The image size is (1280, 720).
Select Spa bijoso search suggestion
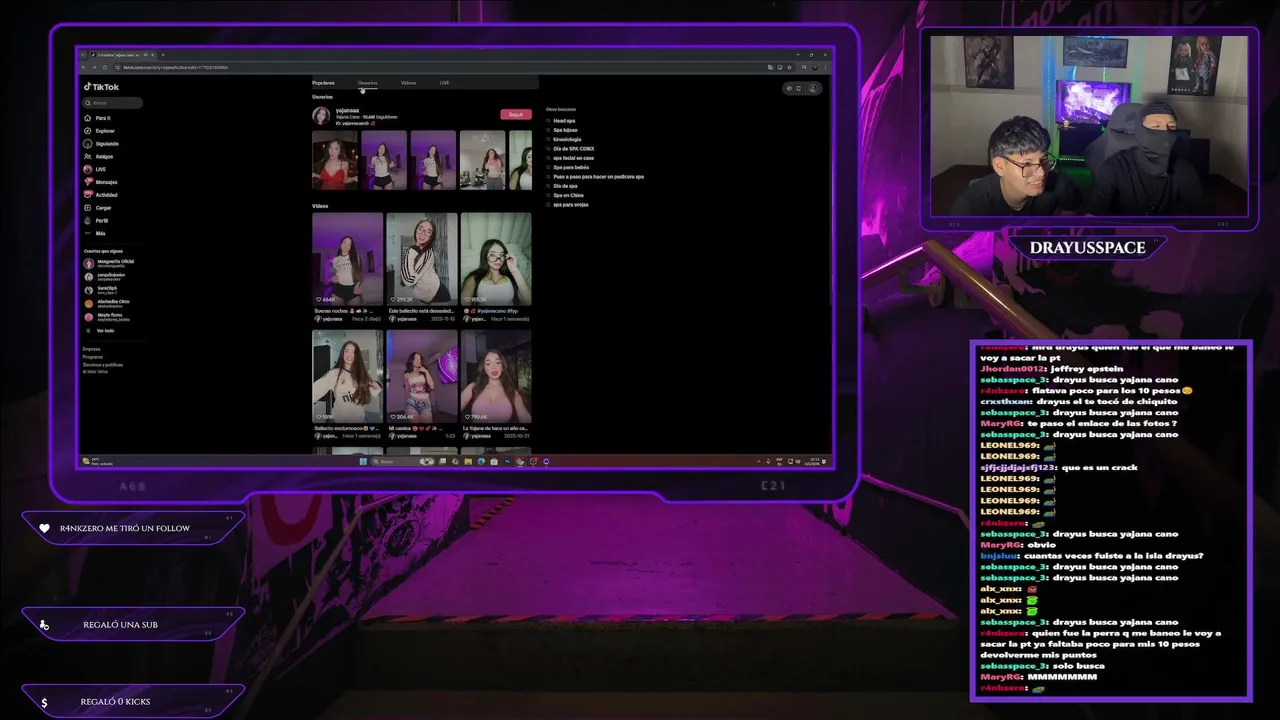[565, 130]
